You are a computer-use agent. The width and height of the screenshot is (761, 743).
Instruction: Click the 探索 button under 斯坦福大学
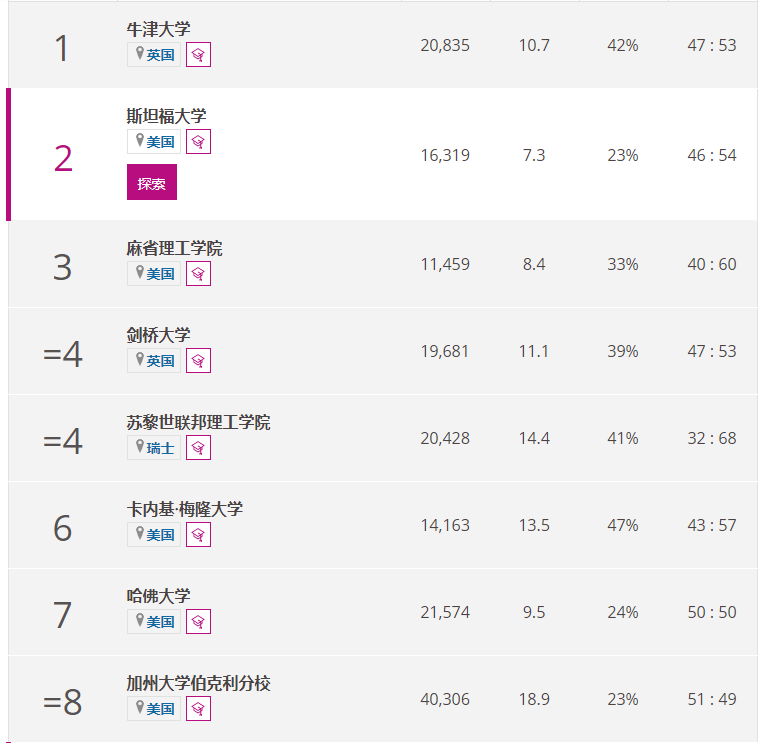pos(152,182)
